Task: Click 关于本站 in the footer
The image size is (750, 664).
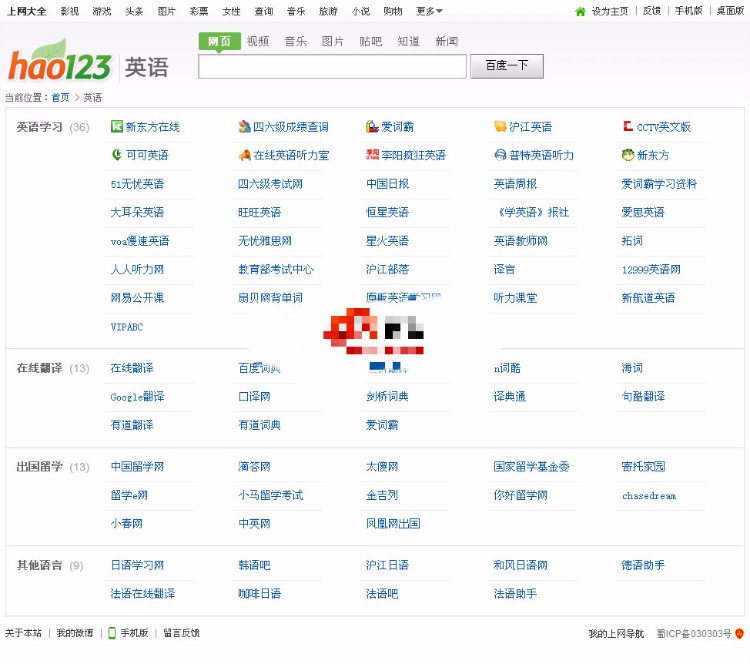Action: point(23,633)
